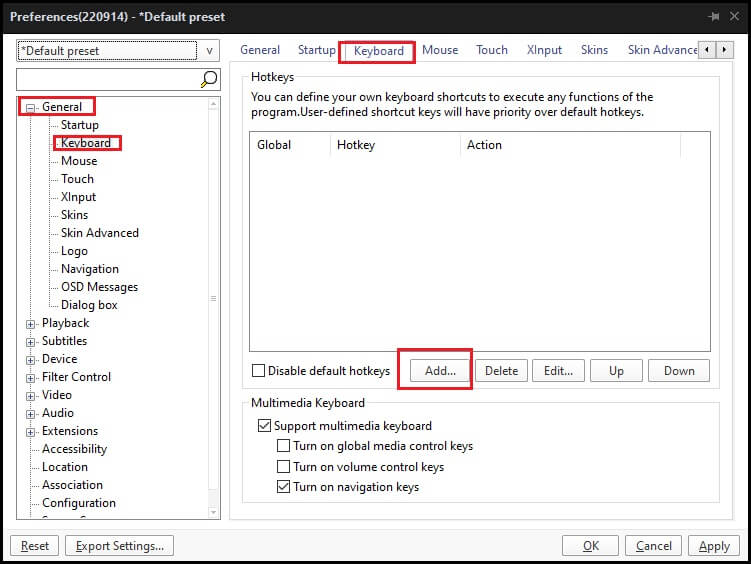This screenshot has width=751, height=564.
Task: Click the Edit... hotkey button
Action: (558, 371)
